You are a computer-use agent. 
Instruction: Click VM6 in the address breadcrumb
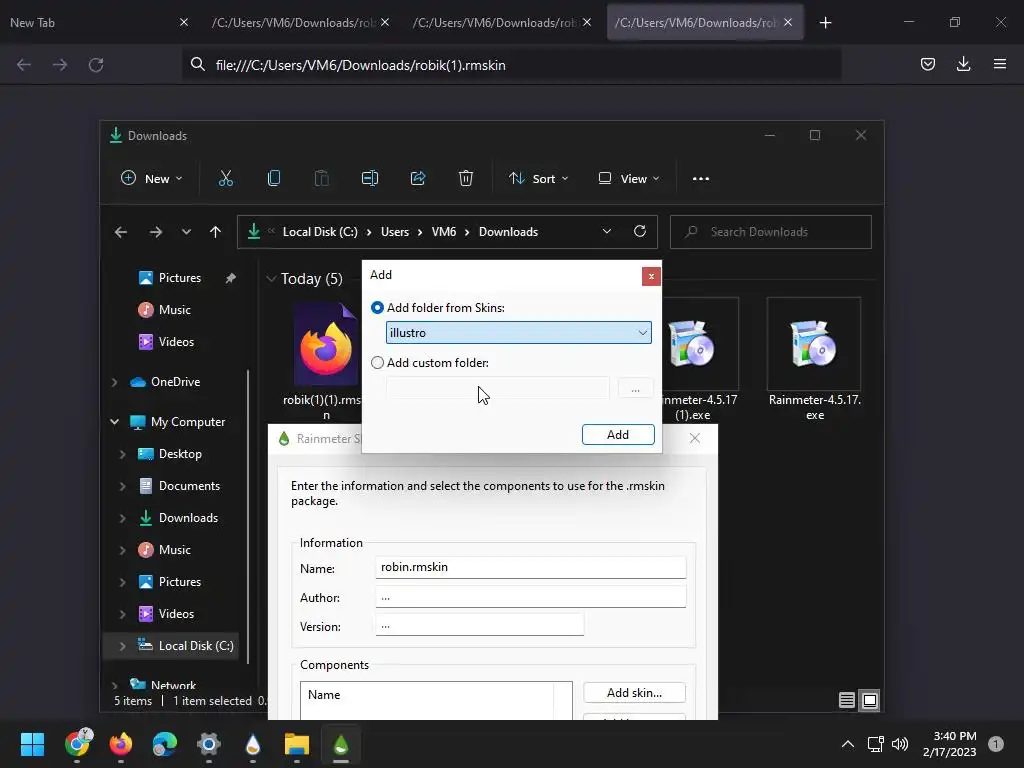(x=444, y=232)
